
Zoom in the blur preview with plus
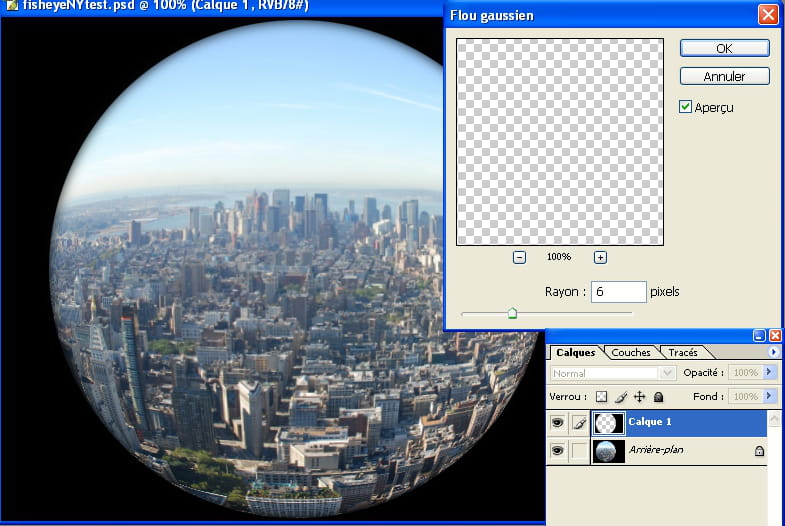600,257
